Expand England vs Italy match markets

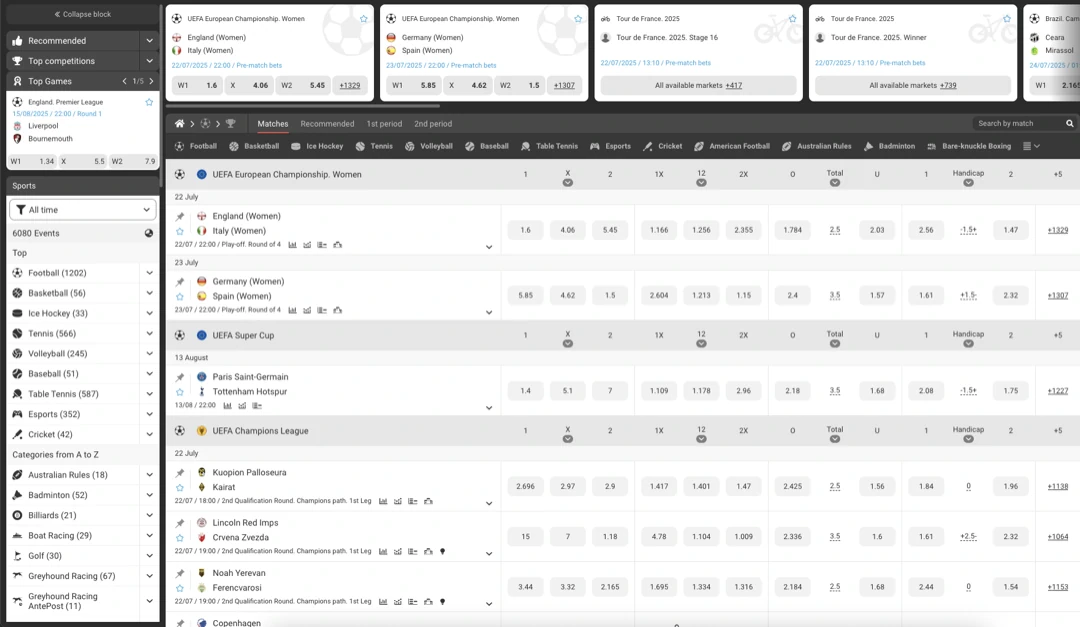coord(489,247)
